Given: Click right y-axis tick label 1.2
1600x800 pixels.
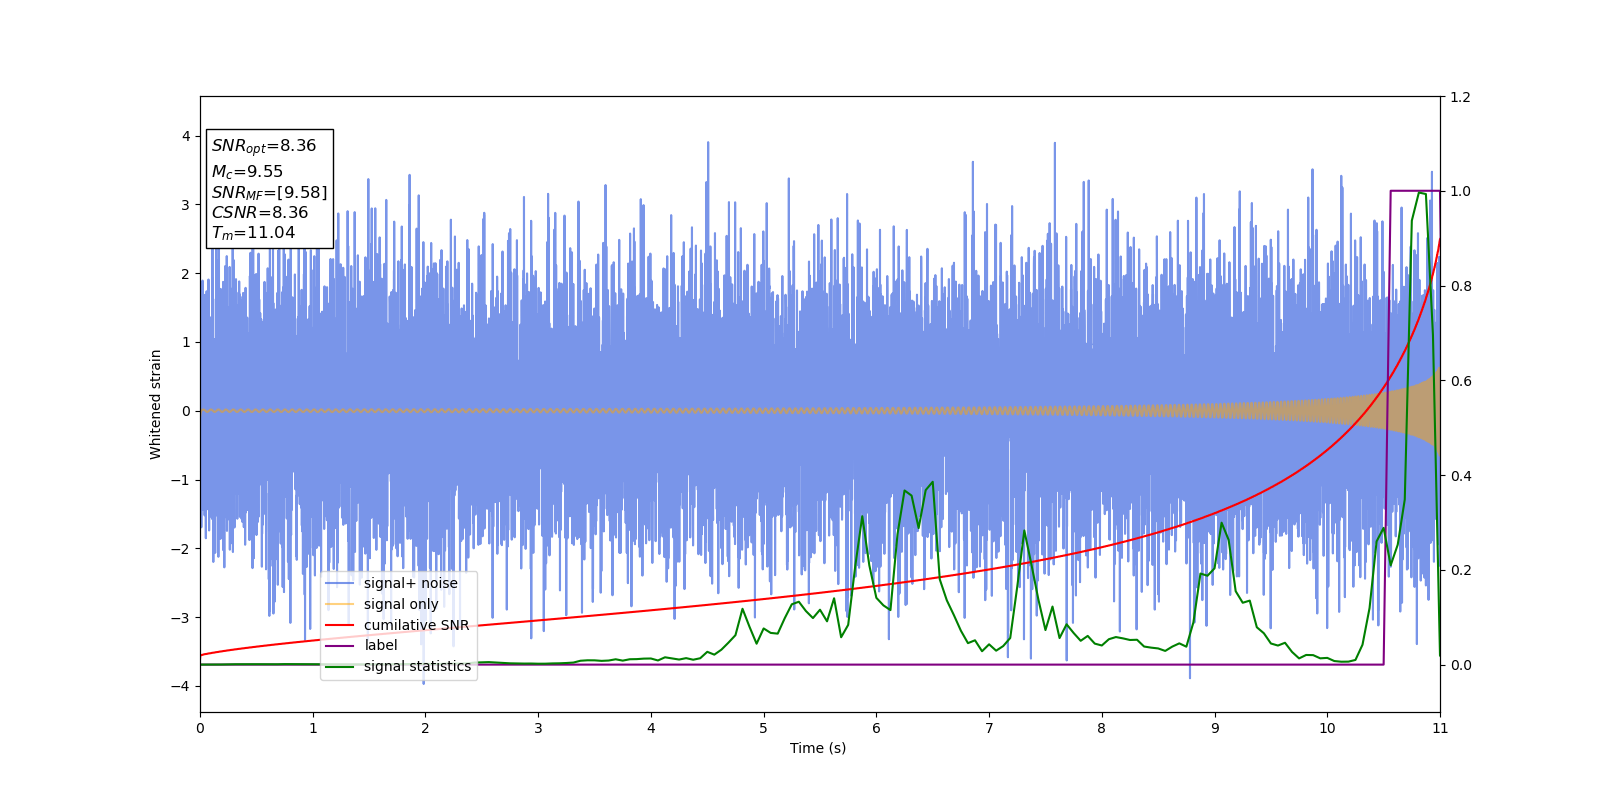Looking at the screenshot, I should [x=1460, y=97].
